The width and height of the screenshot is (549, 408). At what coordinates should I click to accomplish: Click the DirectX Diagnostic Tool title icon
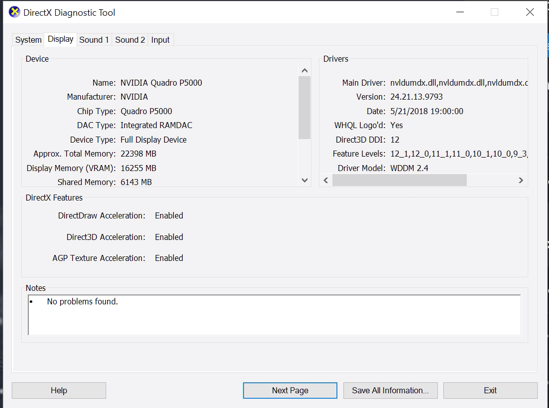pos(14,12)
